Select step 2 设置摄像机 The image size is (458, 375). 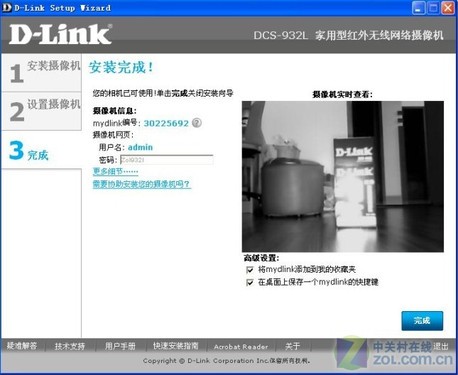[42, 111]
